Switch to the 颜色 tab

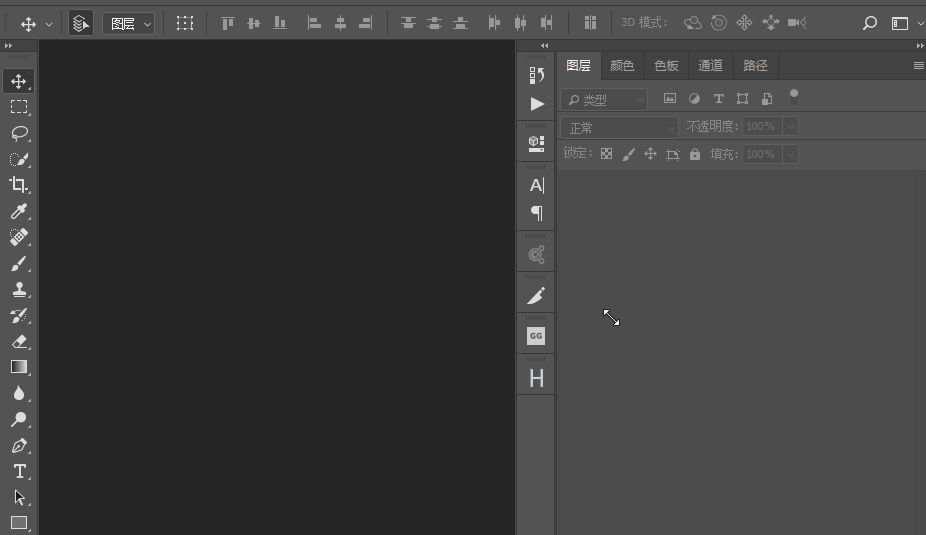(x=622, y=66)
